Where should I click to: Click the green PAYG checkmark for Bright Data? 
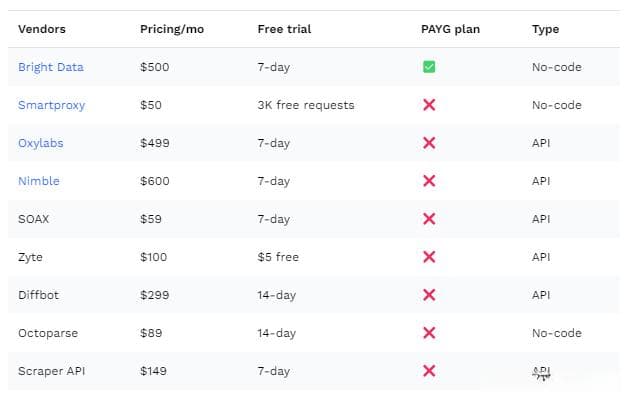429,67
